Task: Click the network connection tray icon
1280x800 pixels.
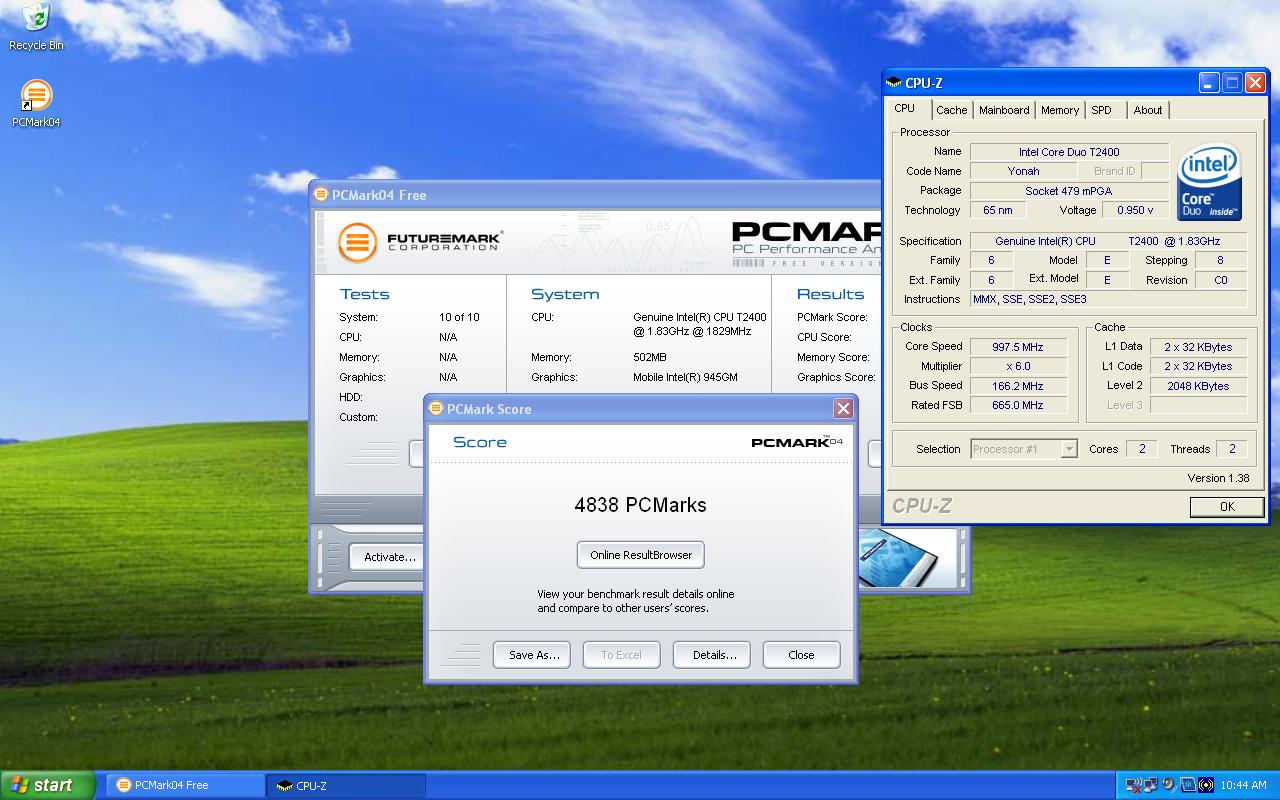Action: [1151, 785]
